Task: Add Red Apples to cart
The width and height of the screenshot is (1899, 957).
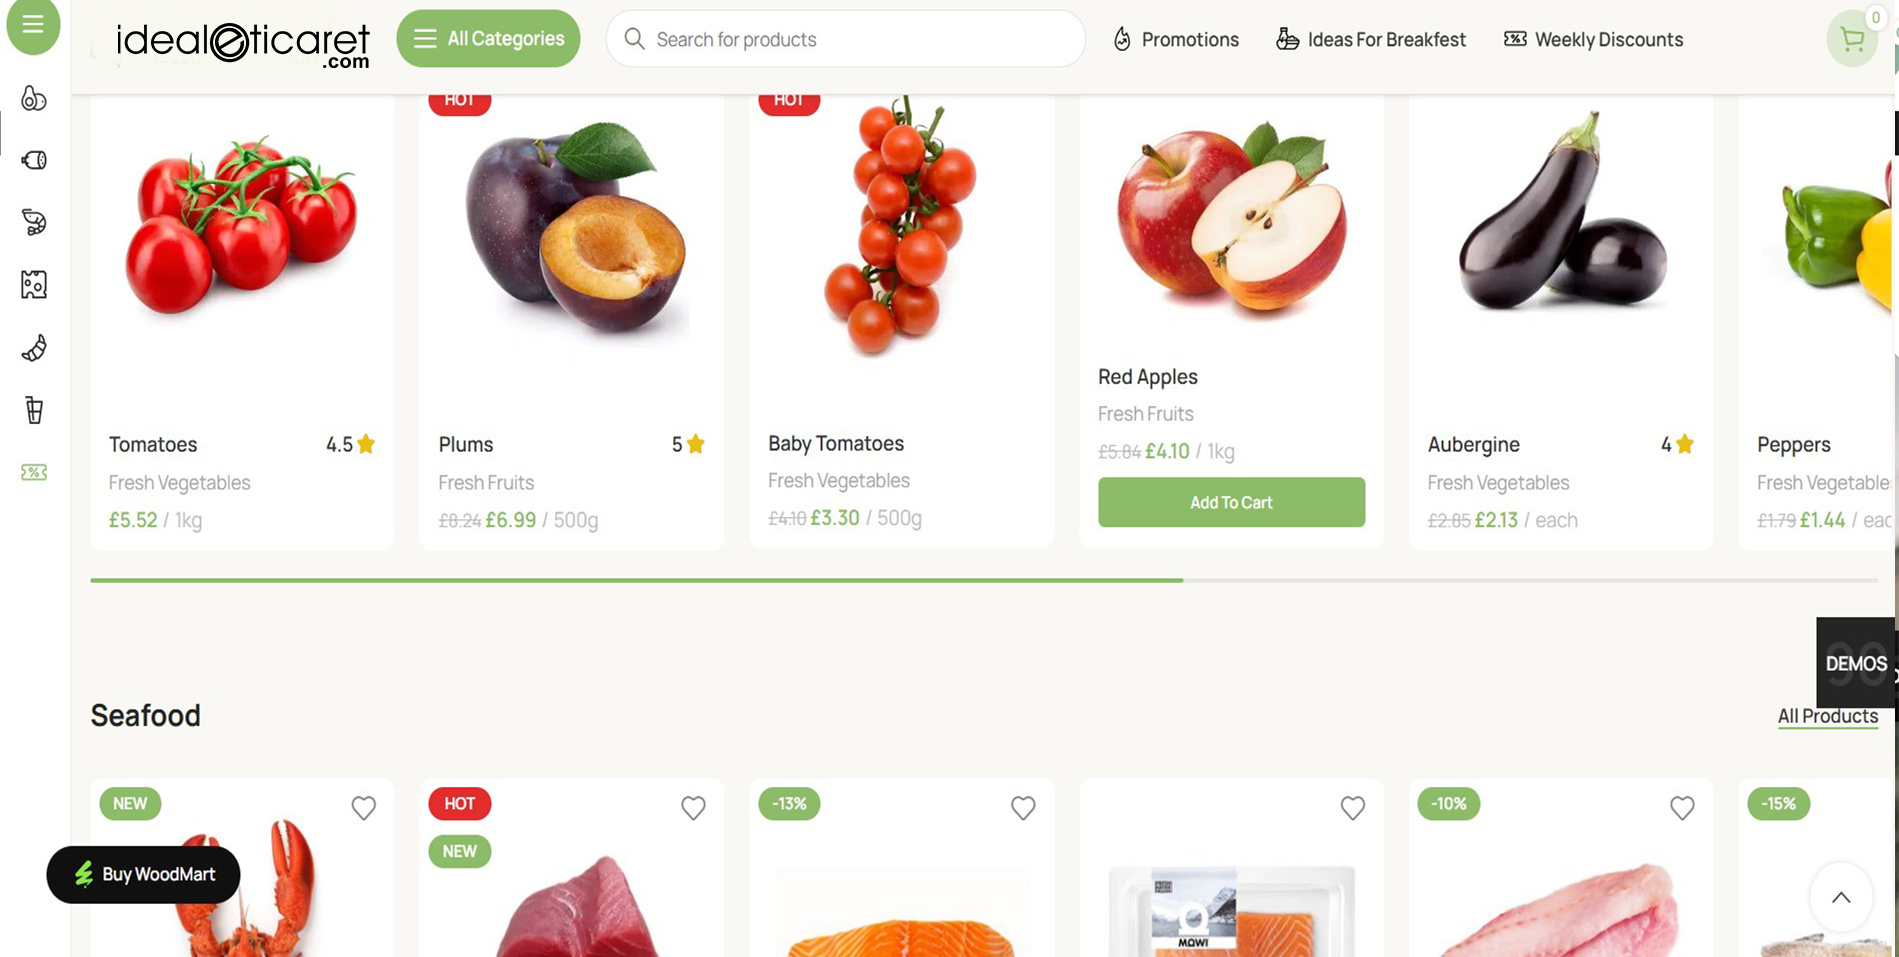Action: coord(1231,502)
